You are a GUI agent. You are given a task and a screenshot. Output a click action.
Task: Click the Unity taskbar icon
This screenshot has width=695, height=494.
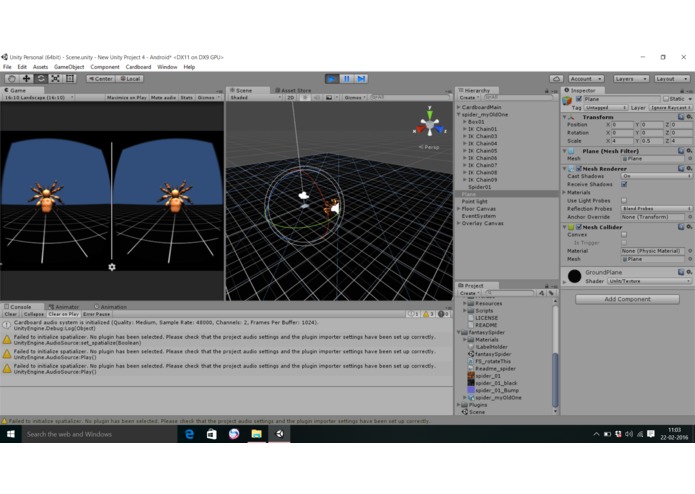[x=279, y=434]
